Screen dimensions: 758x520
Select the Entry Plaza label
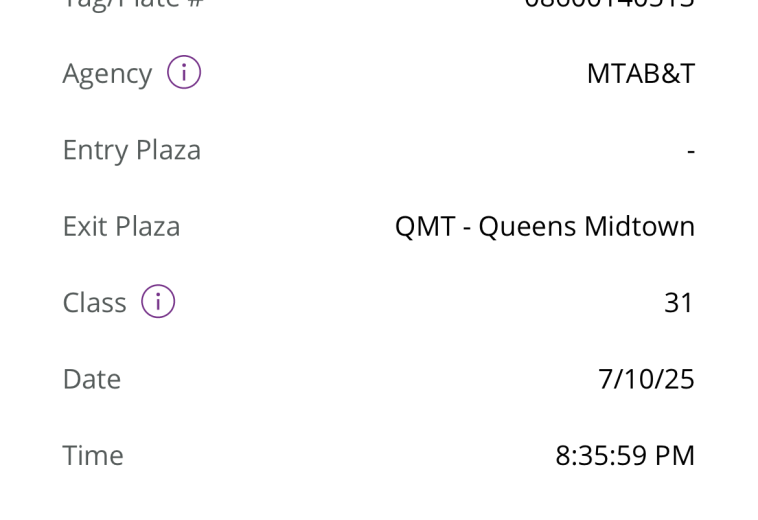[x=131, y=150]
